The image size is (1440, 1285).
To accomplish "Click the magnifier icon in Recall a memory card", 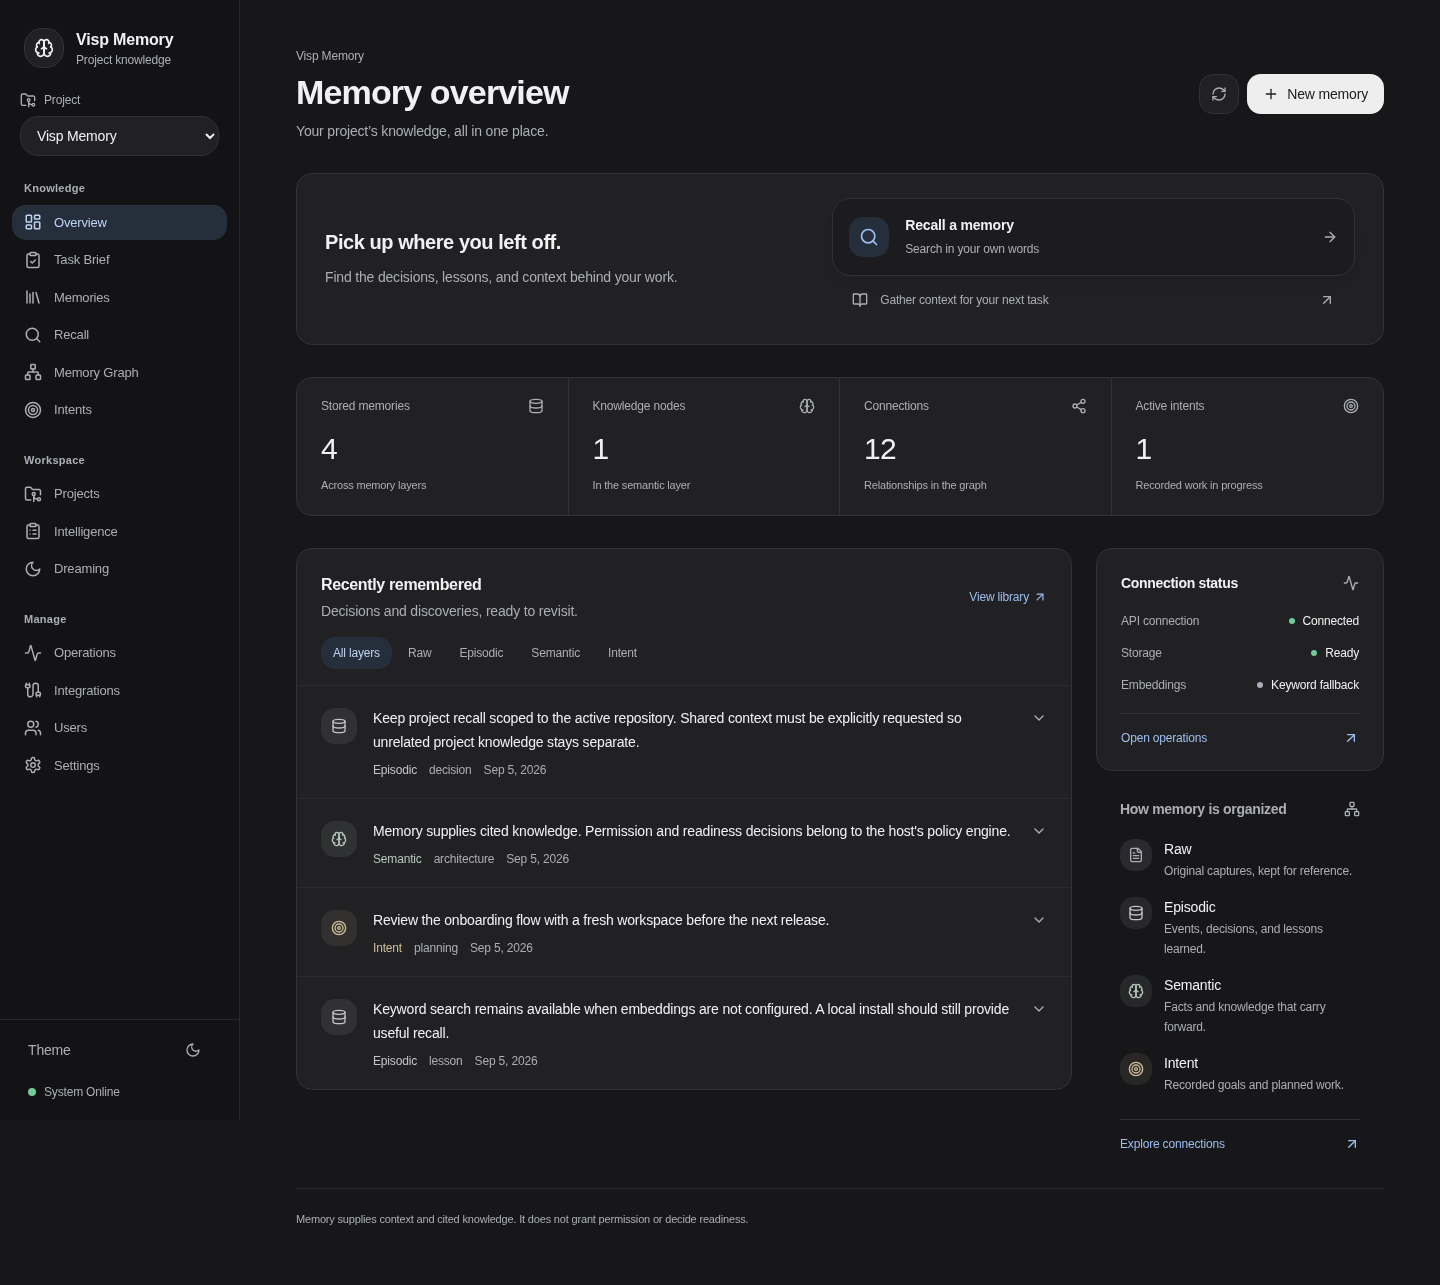I will click(x=869, y=237).
